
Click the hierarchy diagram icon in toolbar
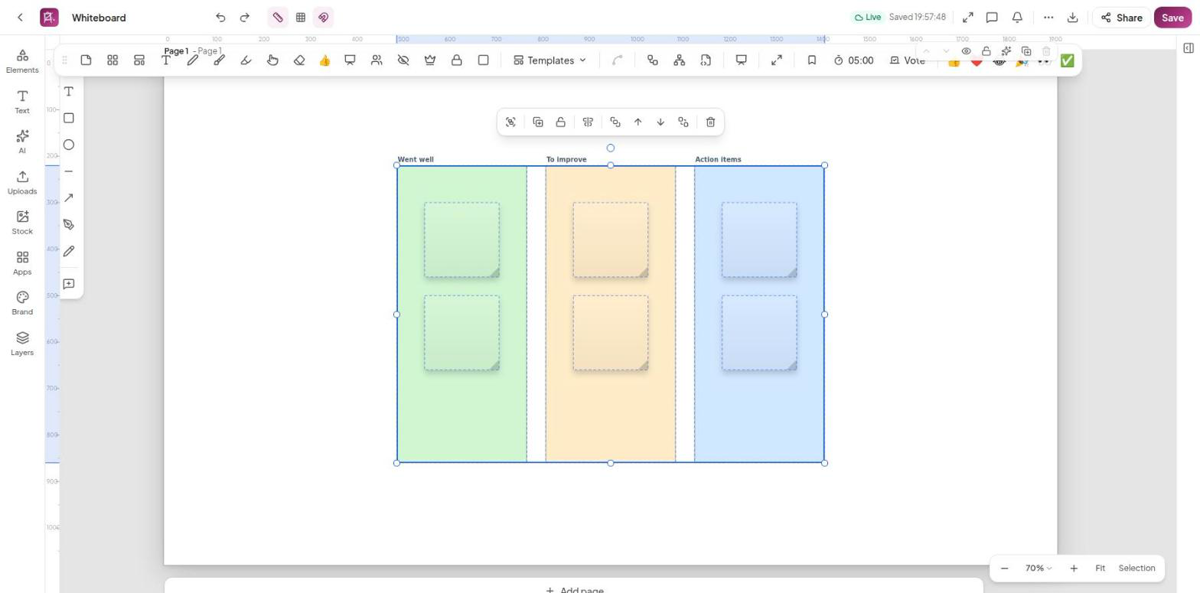click(679, 60)
